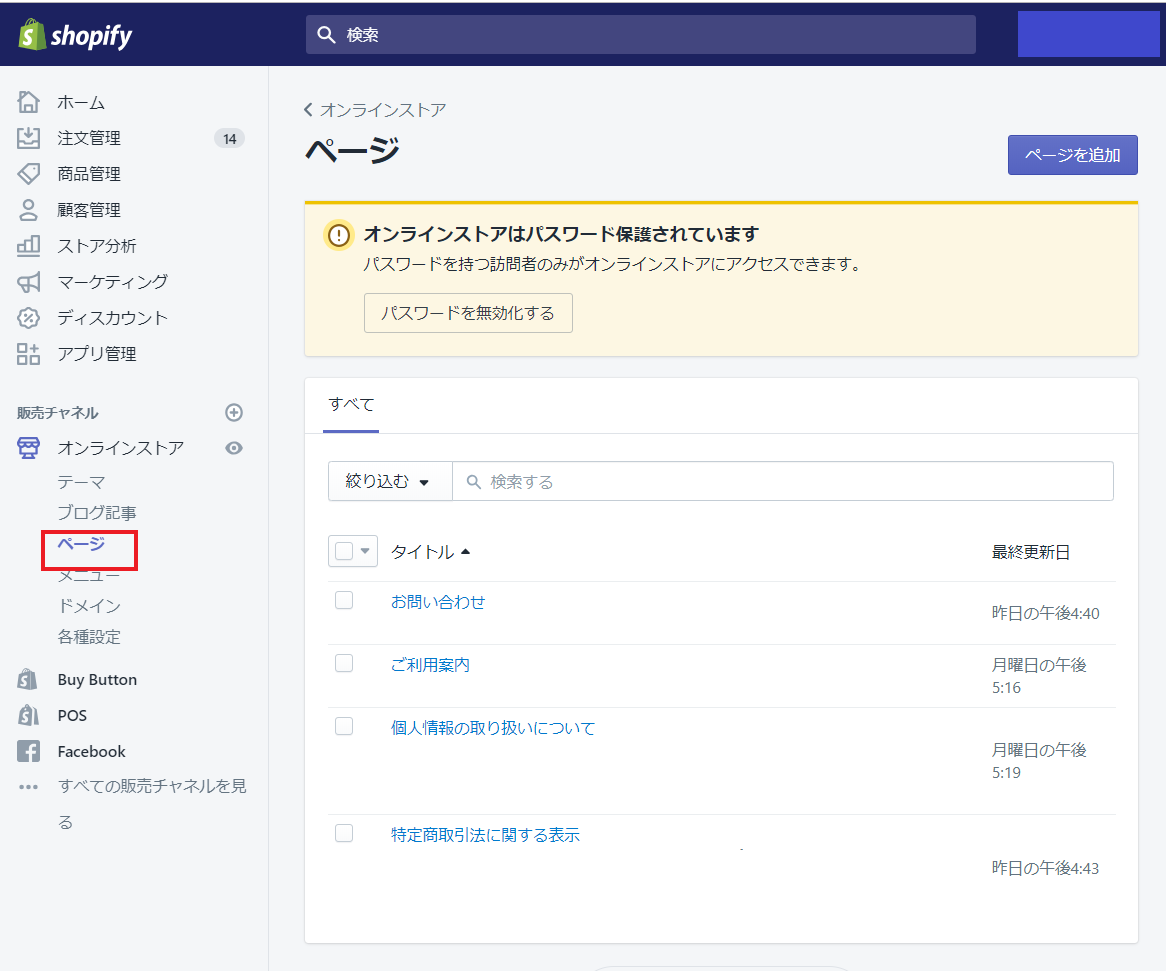Click the ディスカウント percent badge icon
1166x971 pixels.
click(x=28, y=317)
